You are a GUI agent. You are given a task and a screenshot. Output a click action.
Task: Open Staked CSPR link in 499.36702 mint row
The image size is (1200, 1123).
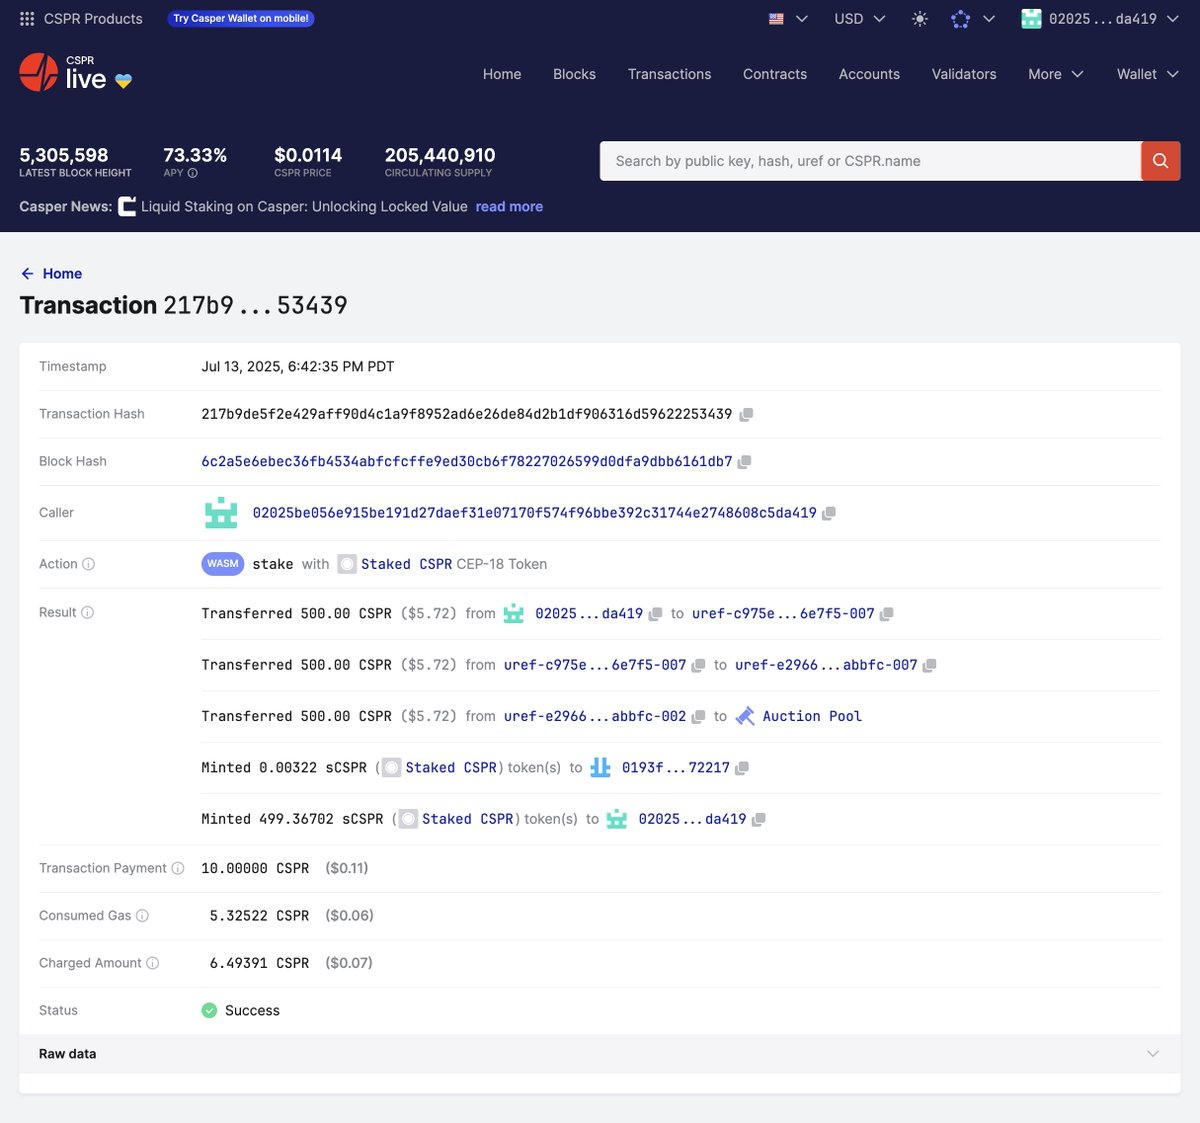pyautogui.click(x=467, y=819)
